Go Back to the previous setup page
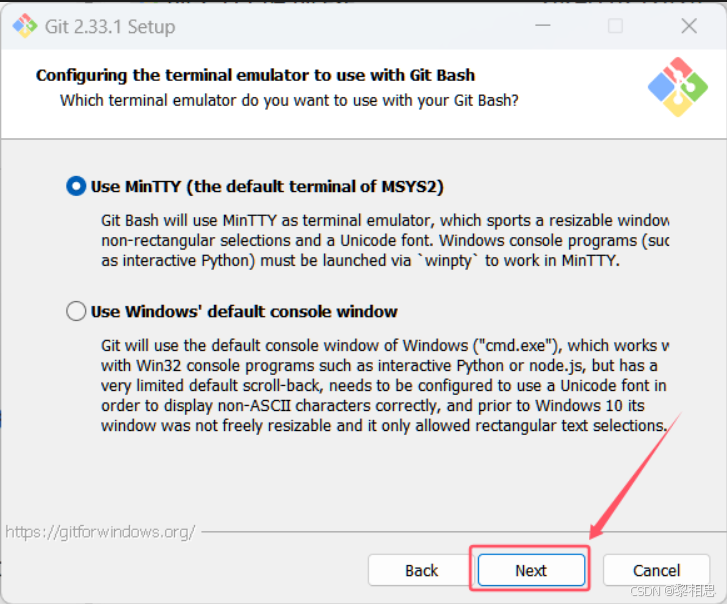Screen dimensions: 727x604 click(421, 570)
